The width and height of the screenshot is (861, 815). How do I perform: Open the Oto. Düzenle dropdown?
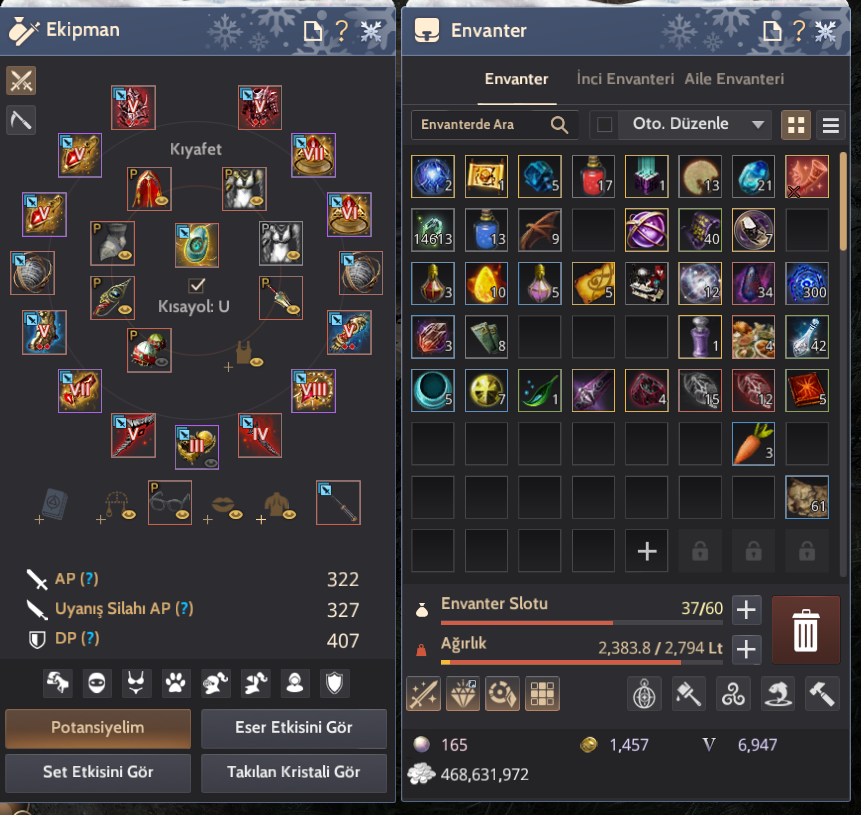pyautogui.click(x=695, y=125)
